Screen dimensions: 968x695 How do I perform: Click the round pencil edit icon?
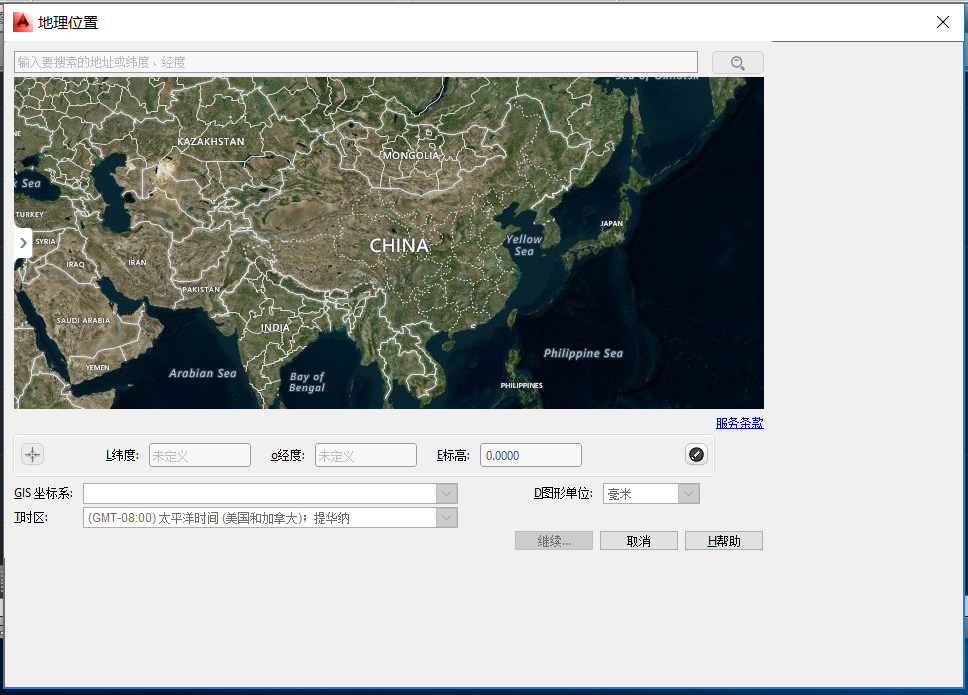tap(696, 455)
